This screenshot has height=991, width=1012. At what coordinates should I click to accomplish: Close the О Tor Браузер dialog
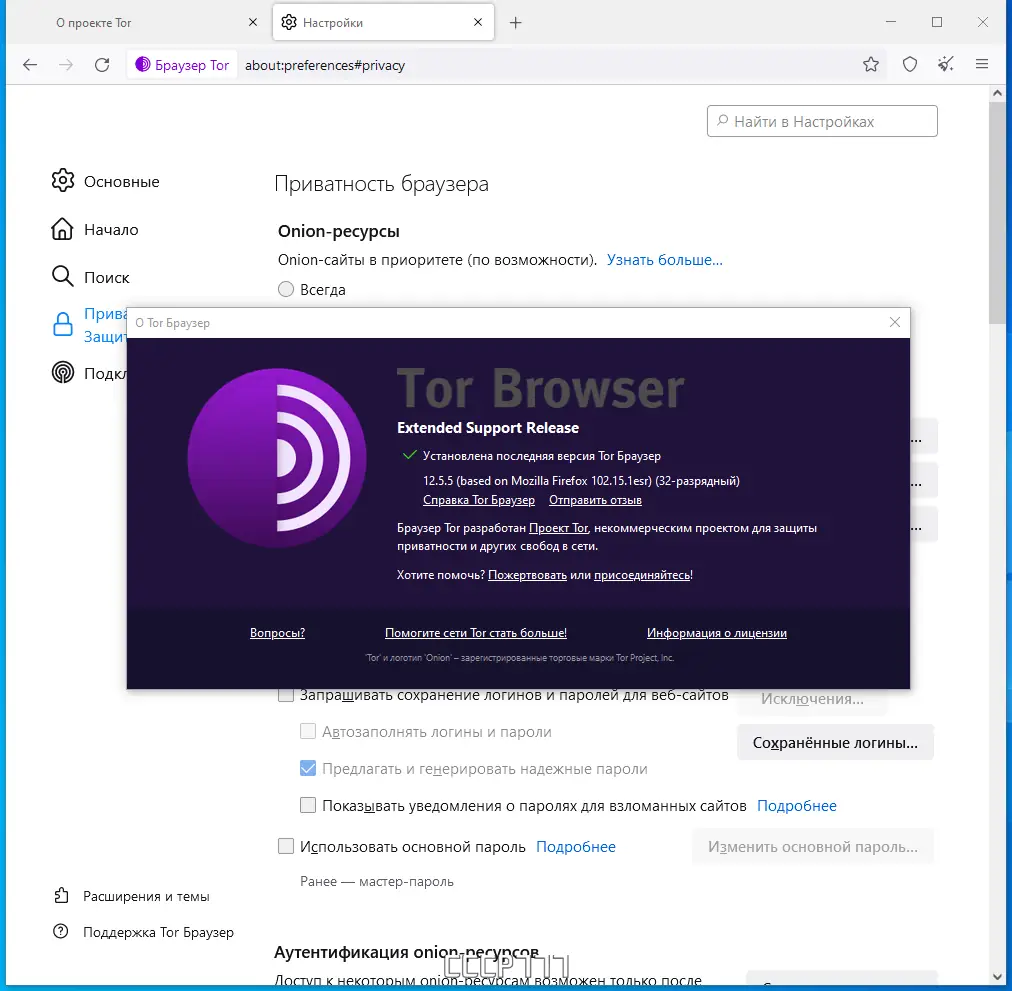pos(895,322)
